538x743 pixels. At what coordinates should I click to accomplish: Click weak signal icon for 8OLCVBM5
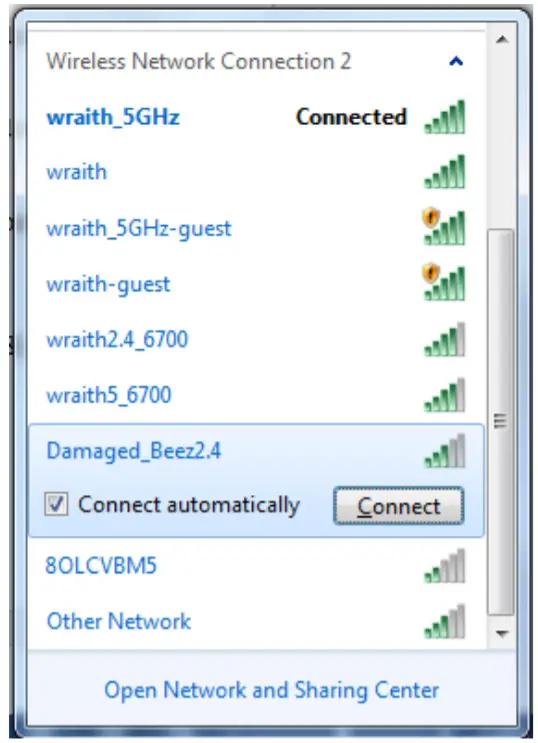point(445,566)
